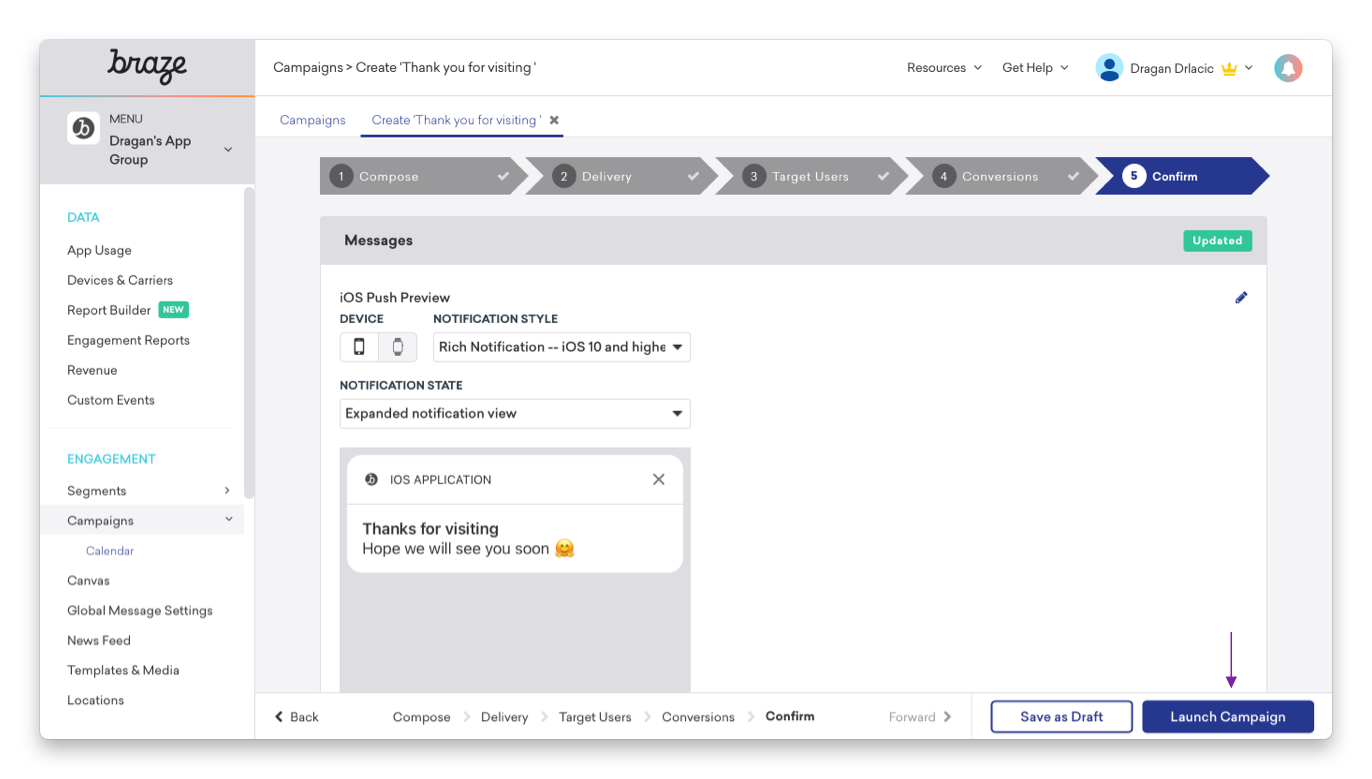
Task: Open the app group icon menu
Action: 83,128
